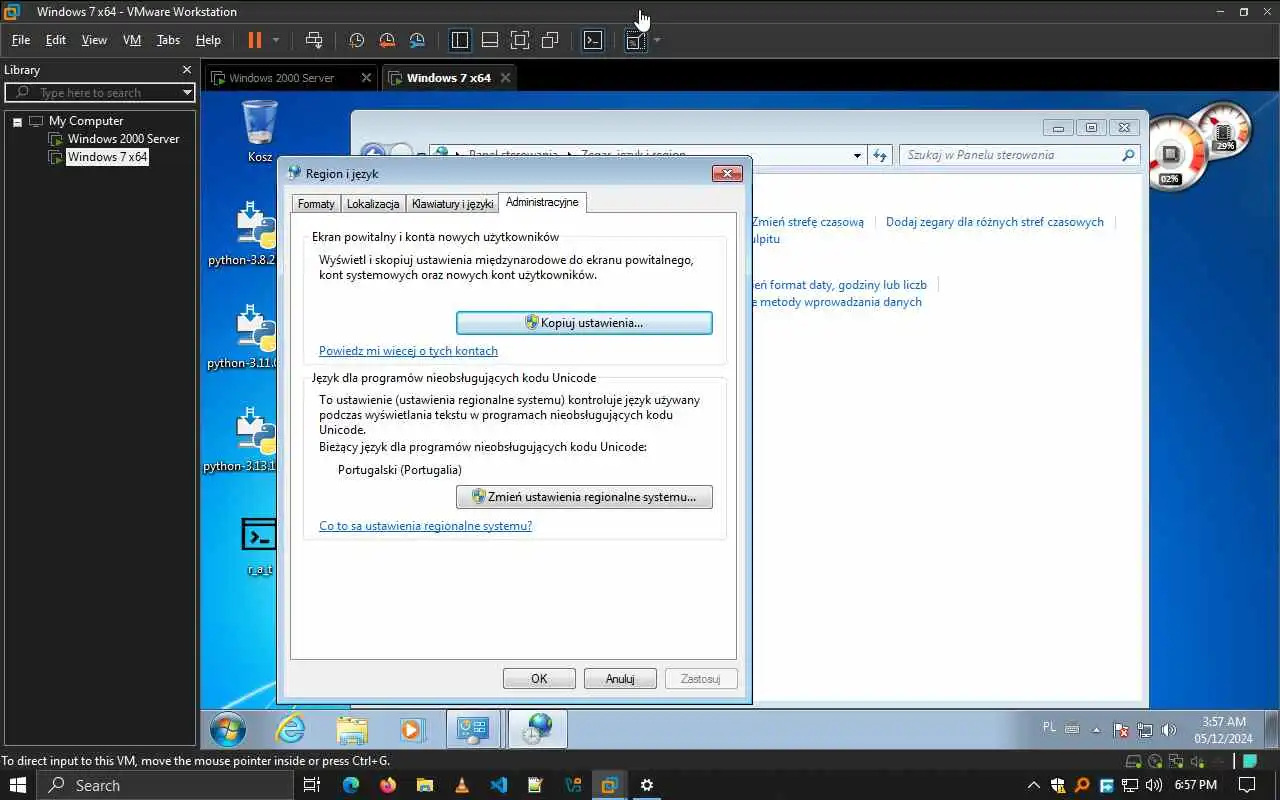Open the address bar dropdown in Control Panel

(x=857, y=155)
